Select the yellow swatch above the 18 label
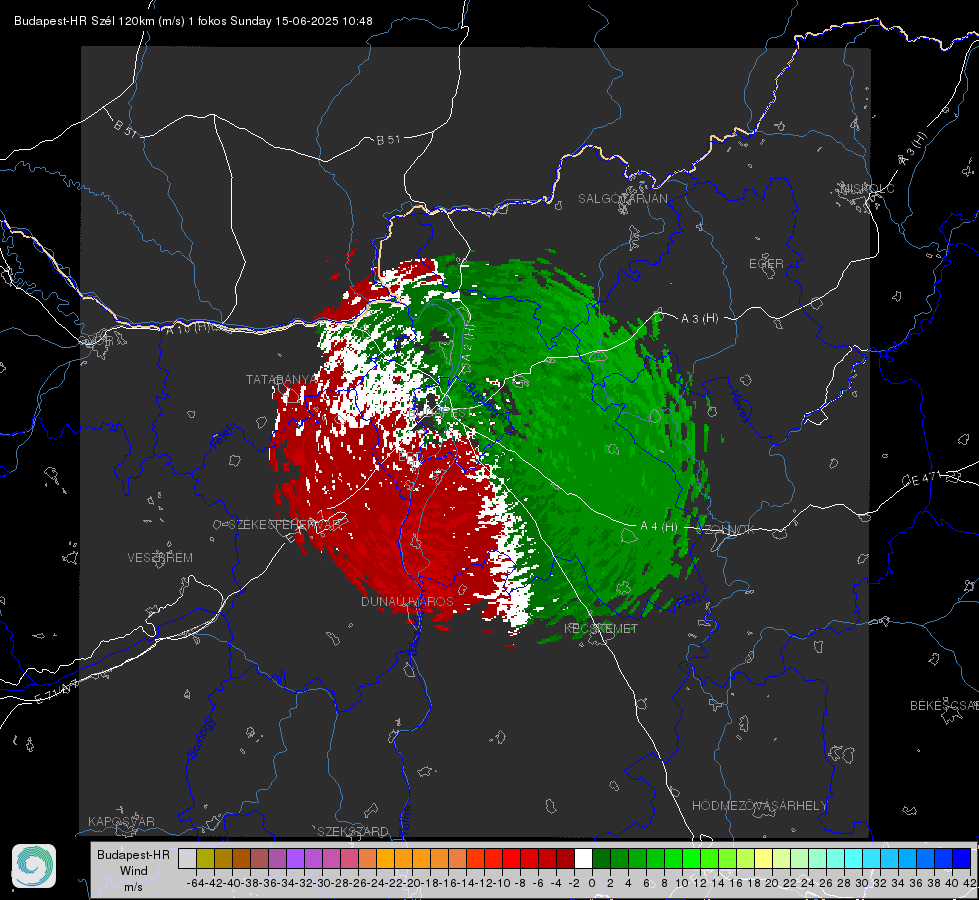 764,858
